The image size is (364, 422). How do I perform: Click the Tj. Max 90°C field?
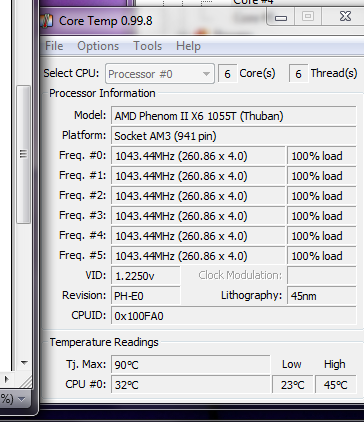[x=190, y=365]
